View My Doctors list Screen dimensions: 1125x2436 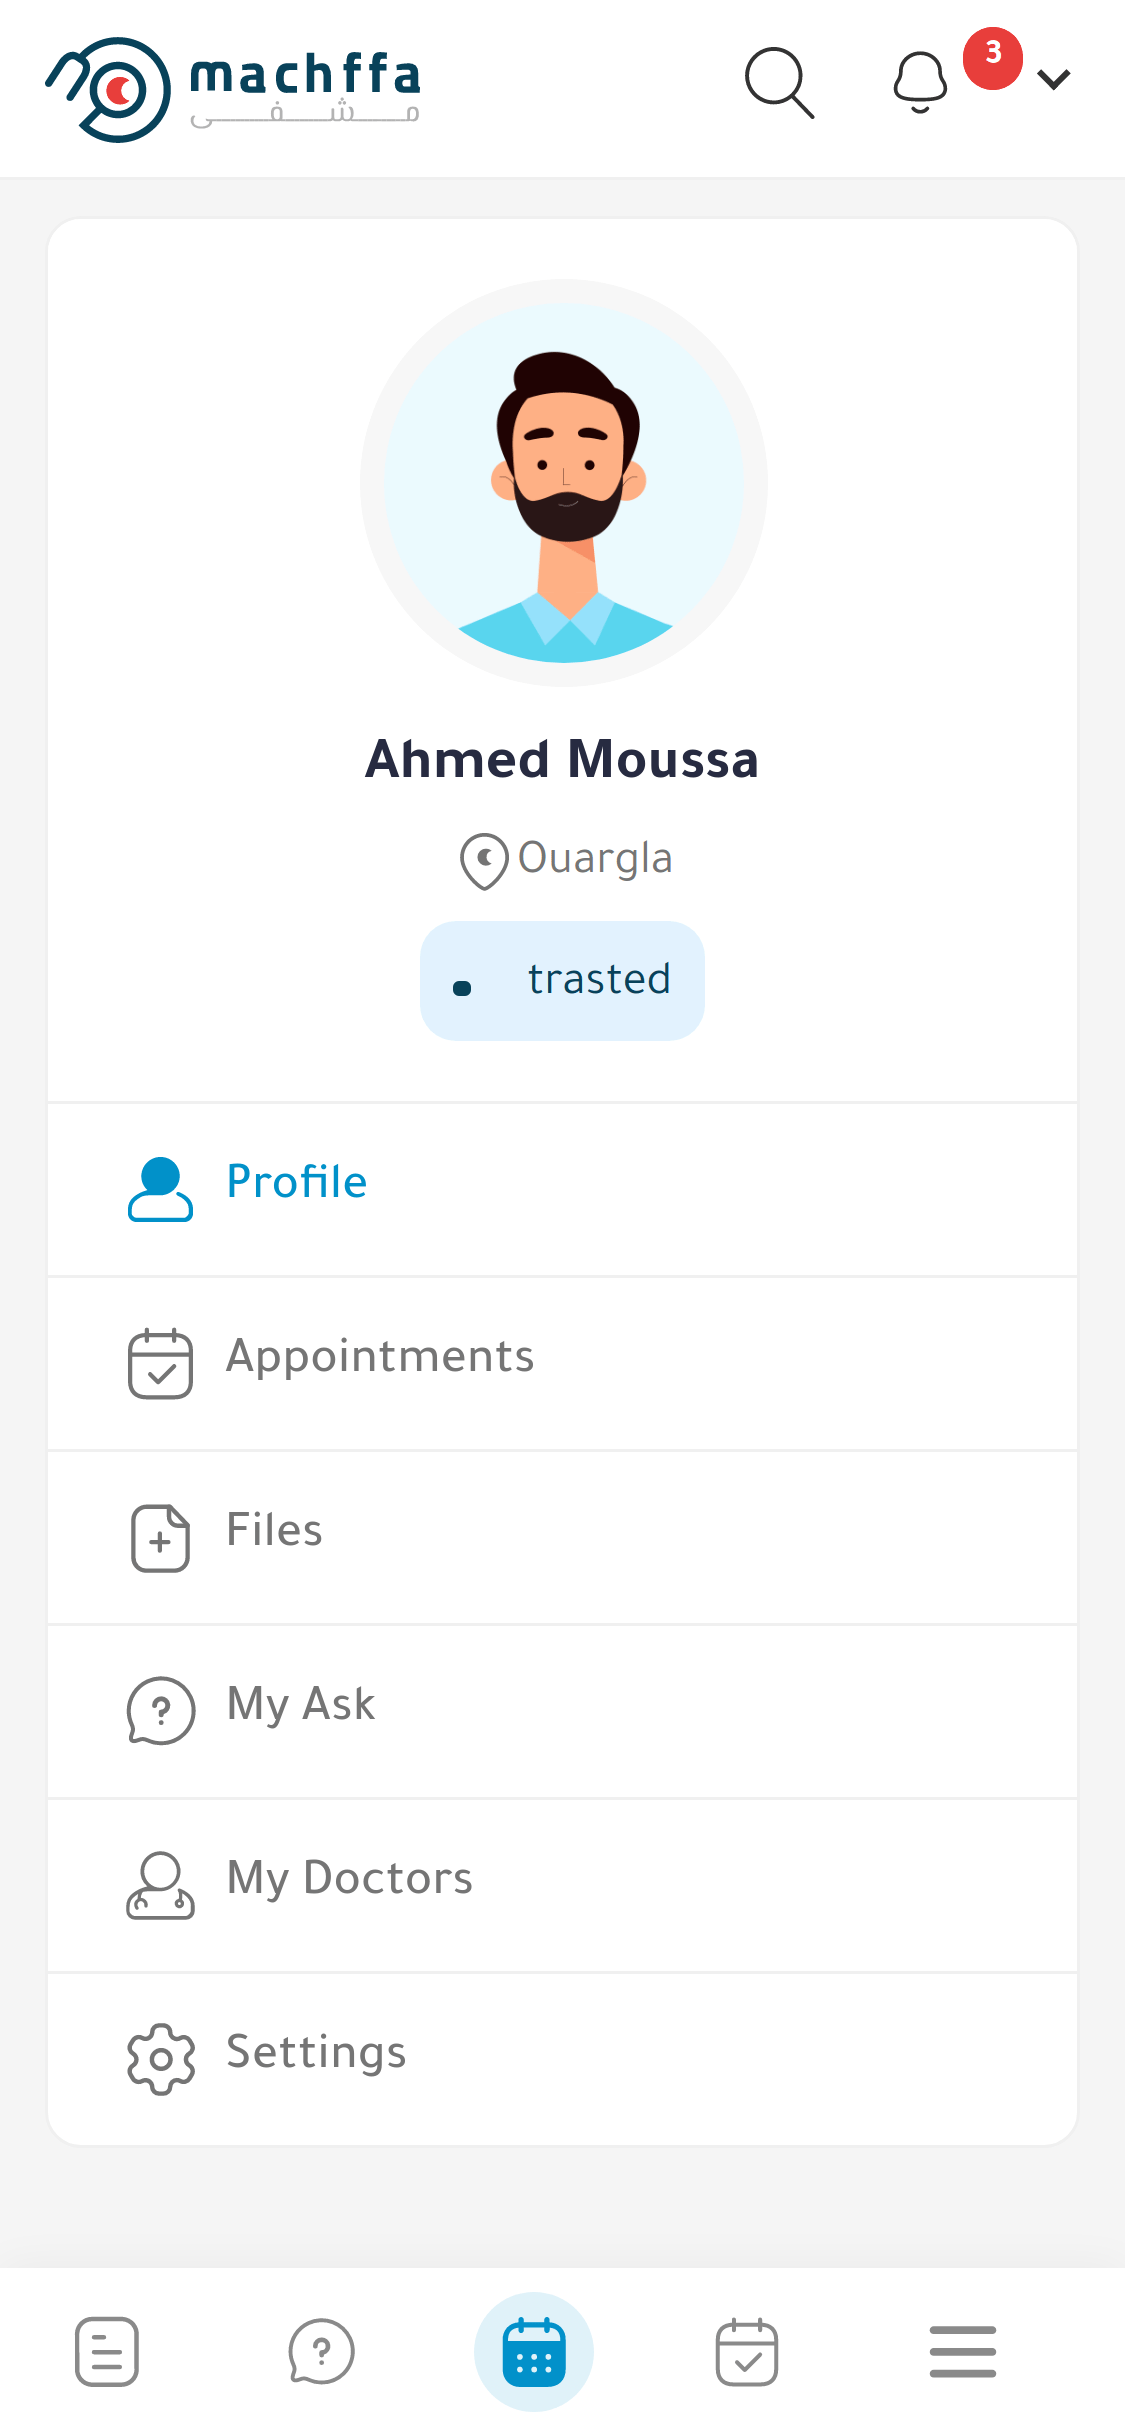pyautogui.click(x=349, y=1879)
